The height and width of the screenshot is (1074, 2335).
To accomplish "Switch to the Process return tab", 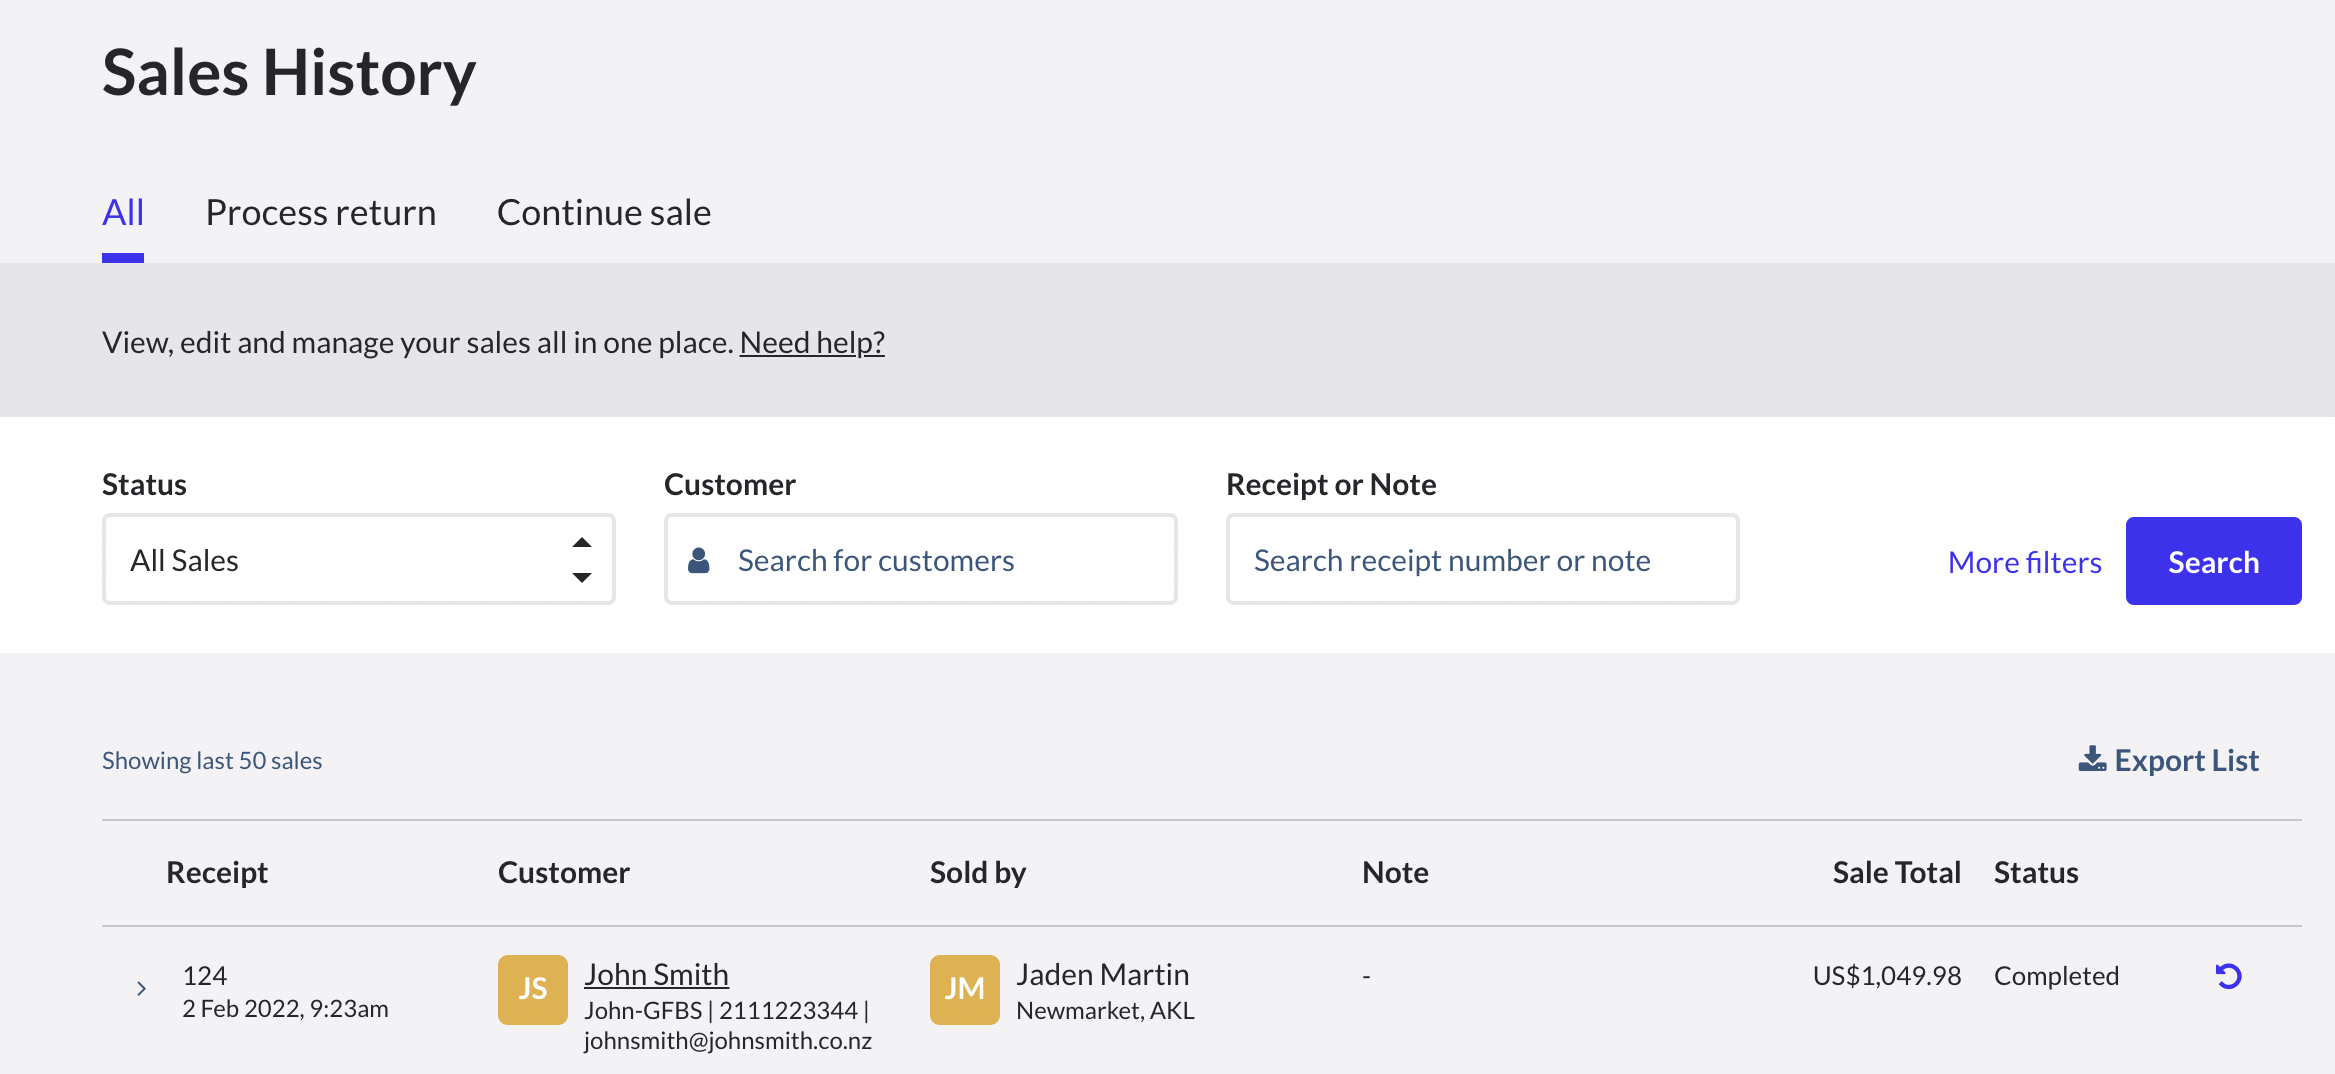I will 320,213.
